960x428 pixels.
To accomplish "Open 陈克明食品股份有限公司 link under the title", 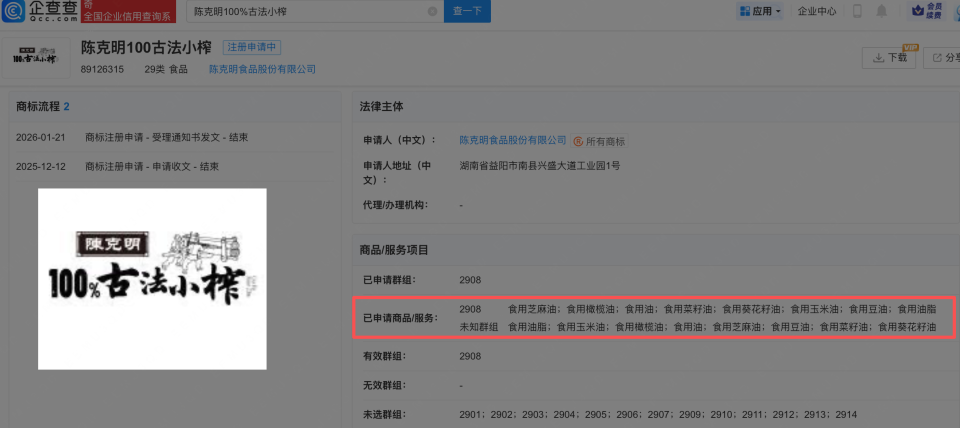I will tap(263, 69).
